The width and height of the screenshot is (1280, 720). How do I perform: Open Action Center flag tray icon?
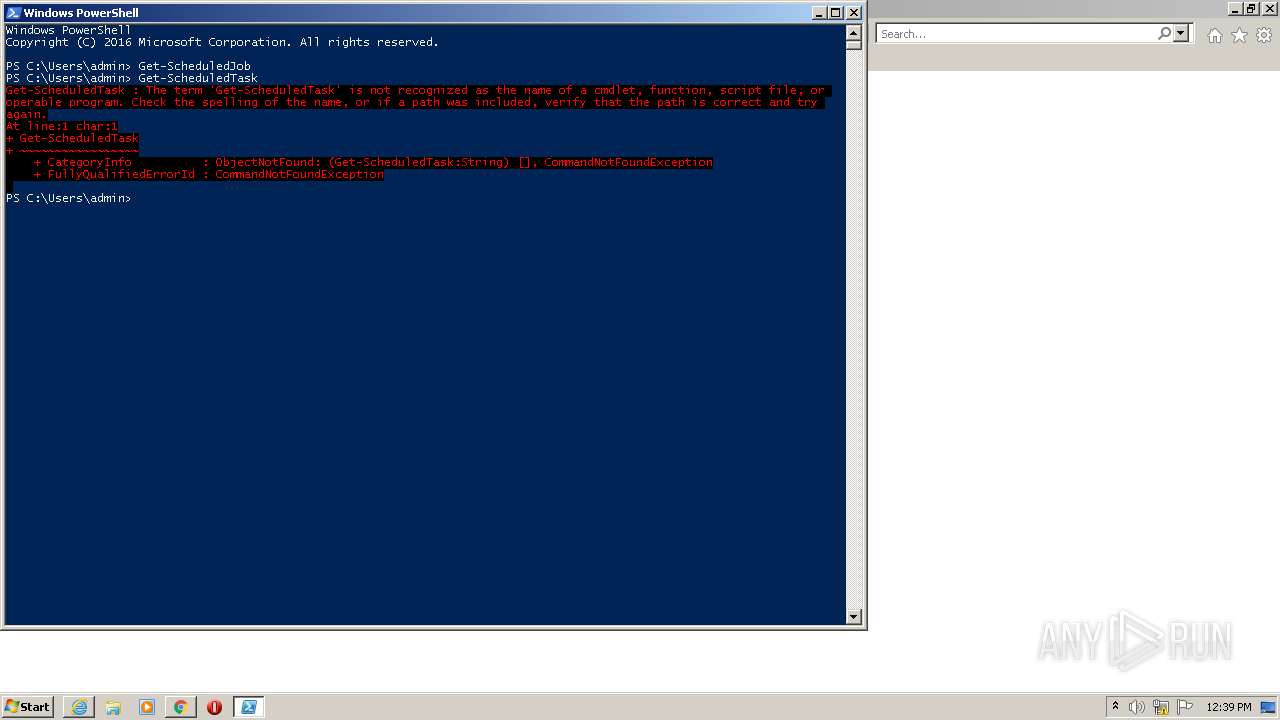[1185, 707]
